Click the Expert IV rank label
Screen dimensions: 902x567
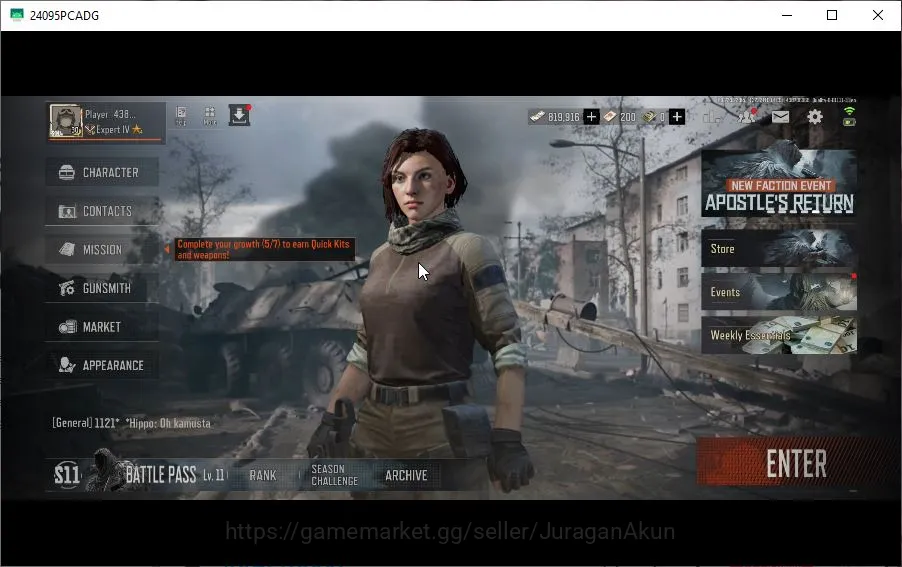click(113, 130)
